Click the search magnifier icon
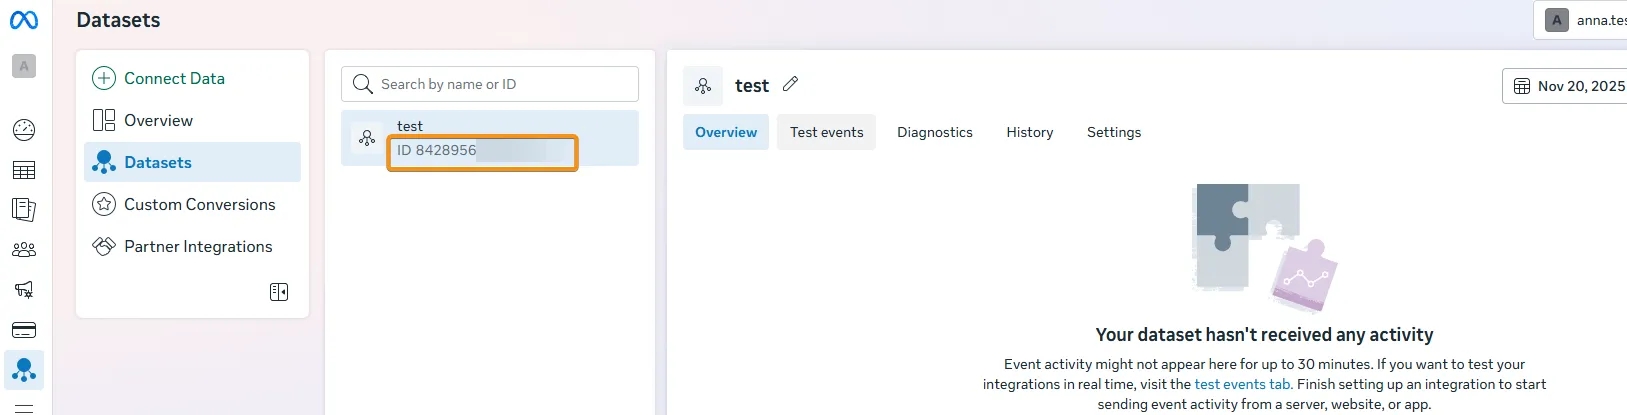 [x=363, y=84]
